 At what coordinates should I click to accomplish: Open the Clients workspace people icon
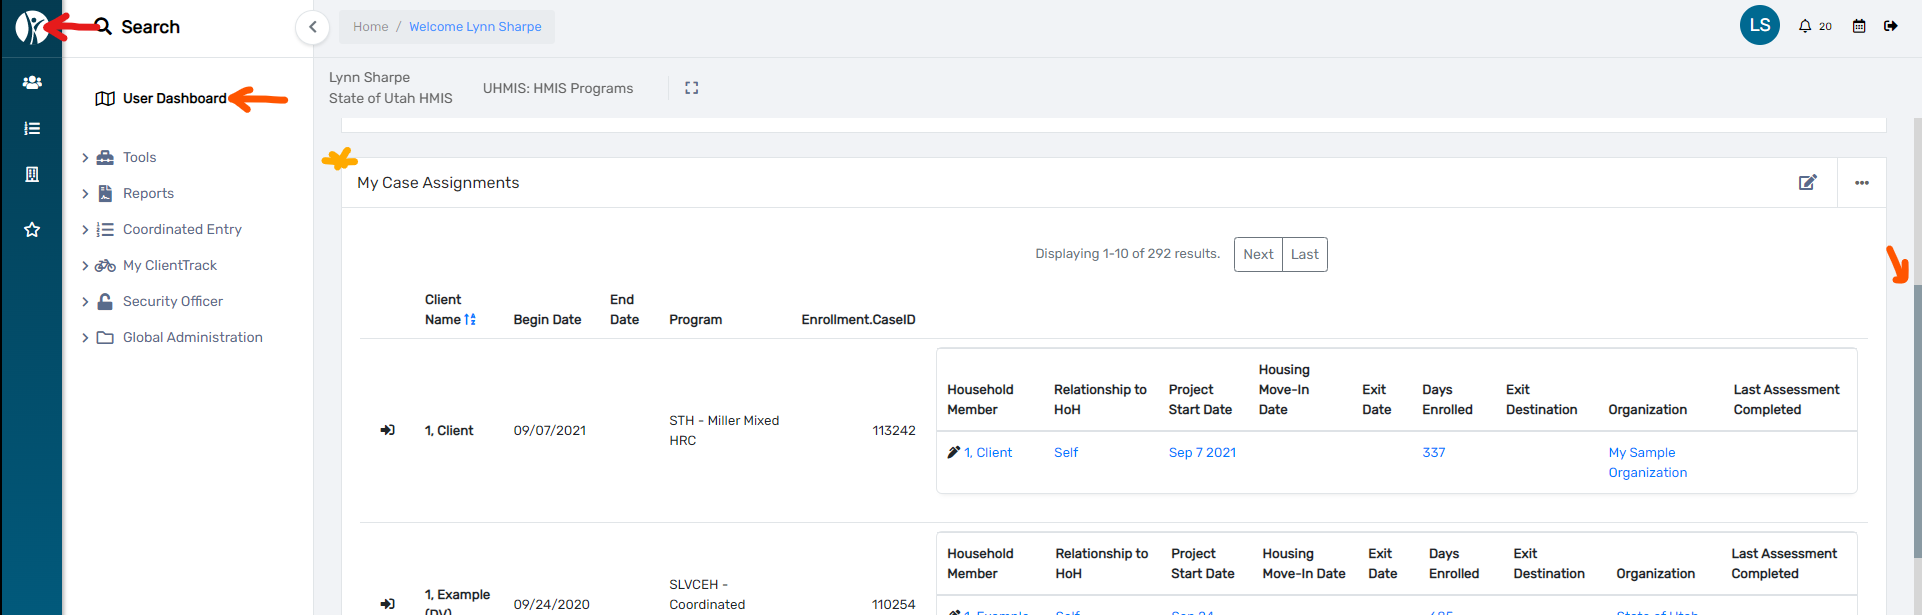coord(32,83)
